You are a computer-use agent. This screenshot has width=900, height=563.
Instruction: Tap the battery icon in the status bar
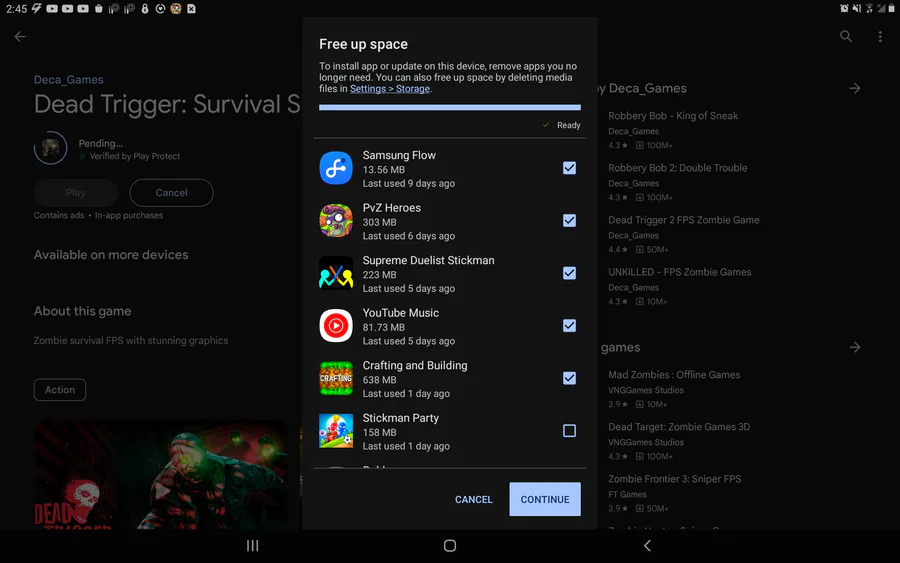click(891, 8)
